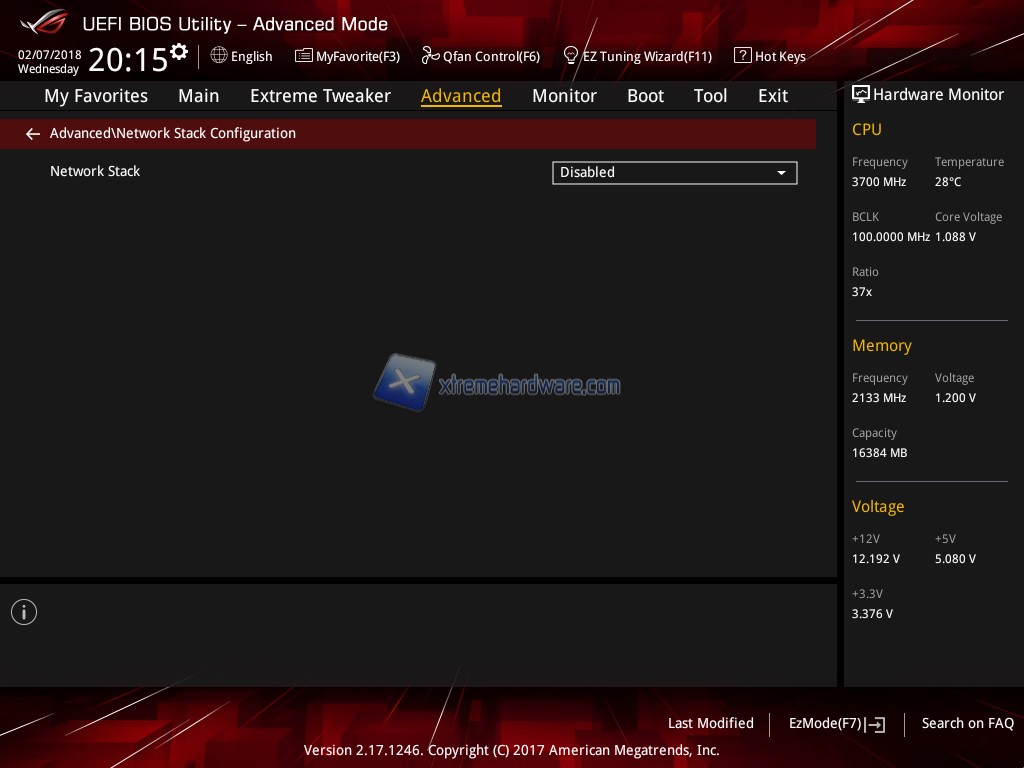The width and height of the screenshot is (1024, 768).
Task: Open MyFavorite(F3) list icon
Action: click(x=304, y=56)
